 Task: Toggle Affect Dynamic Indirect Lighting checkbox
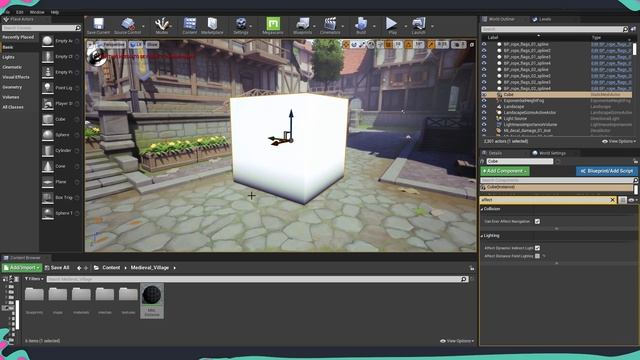537,248
